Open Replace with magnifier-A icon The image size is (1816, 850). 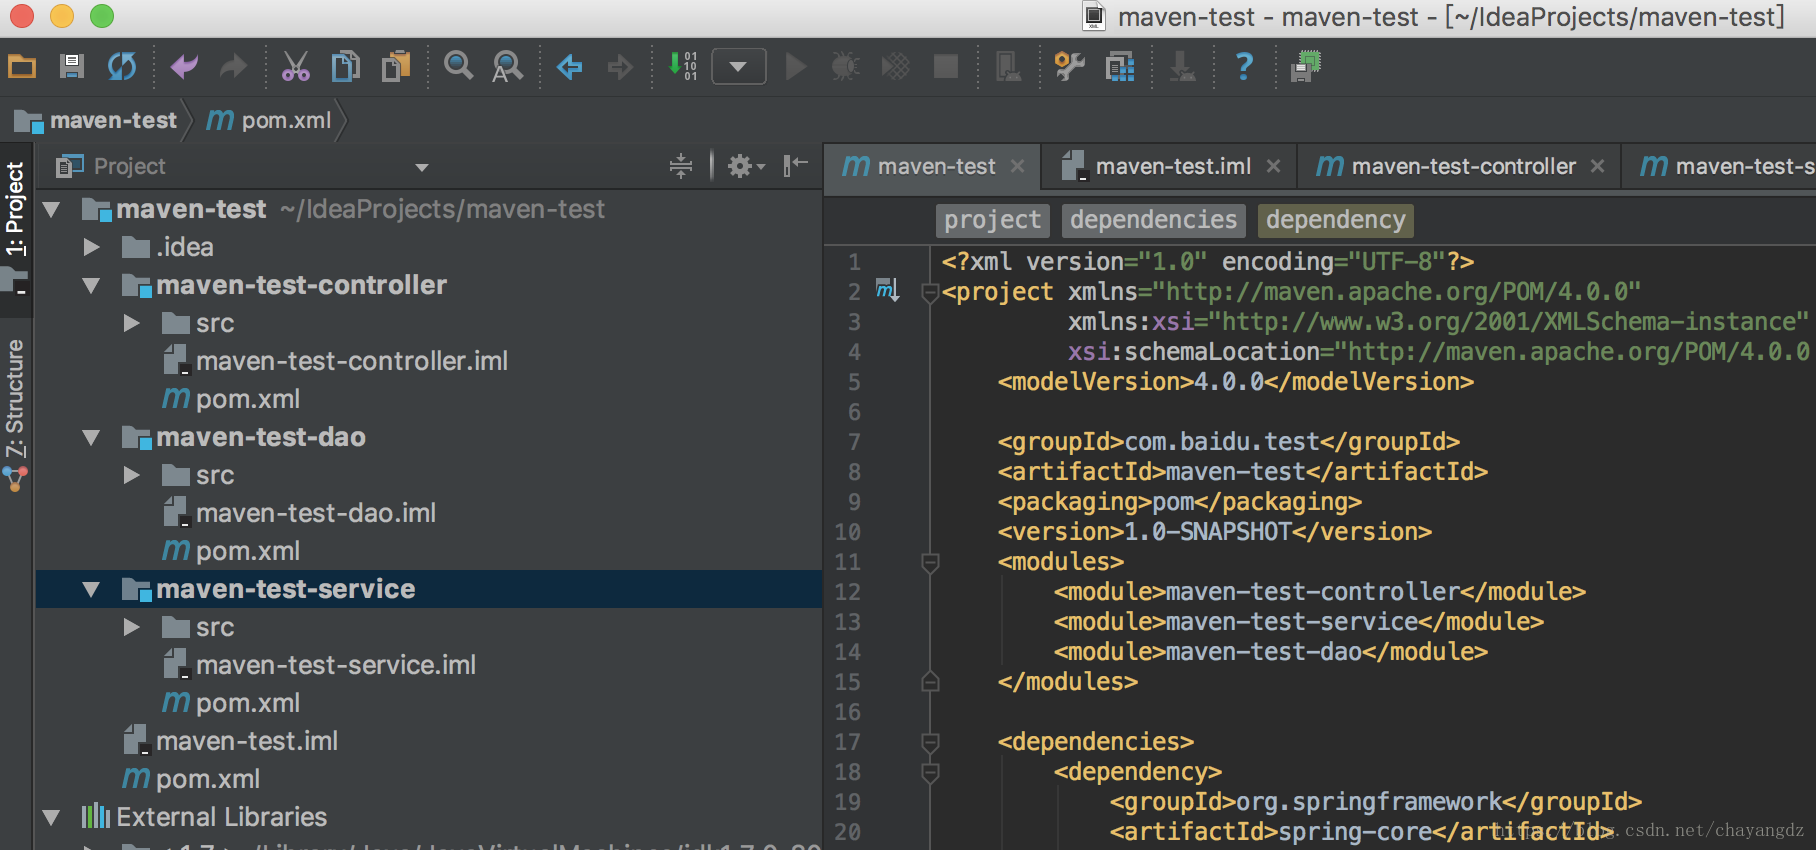pyautogui.click(x=508, y=67)
